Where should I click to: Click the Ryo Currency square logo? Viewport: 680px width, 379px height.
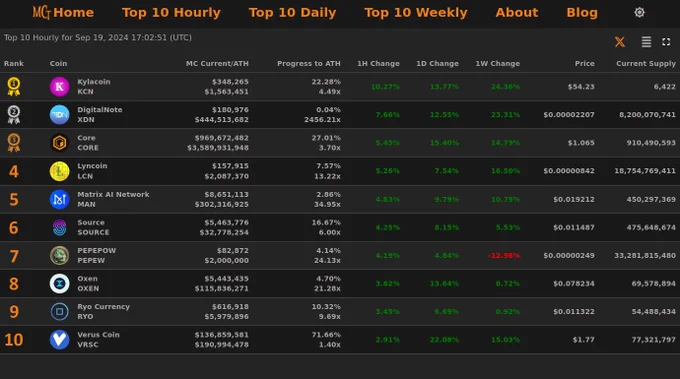(59, 311)
